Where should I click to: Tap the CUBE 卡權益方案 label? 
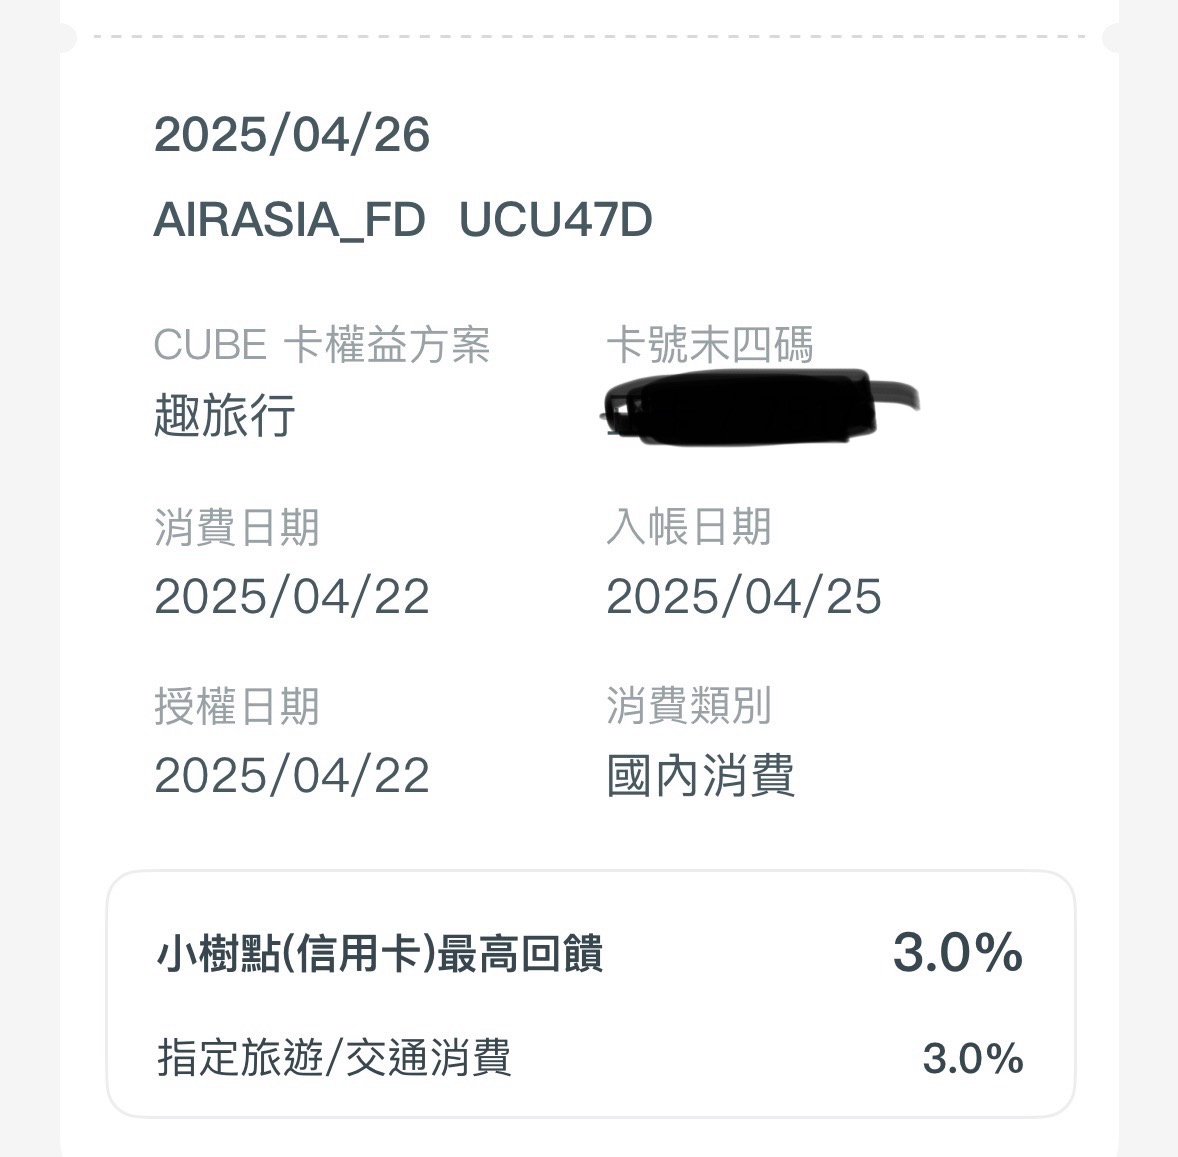[x=322, y=346]
